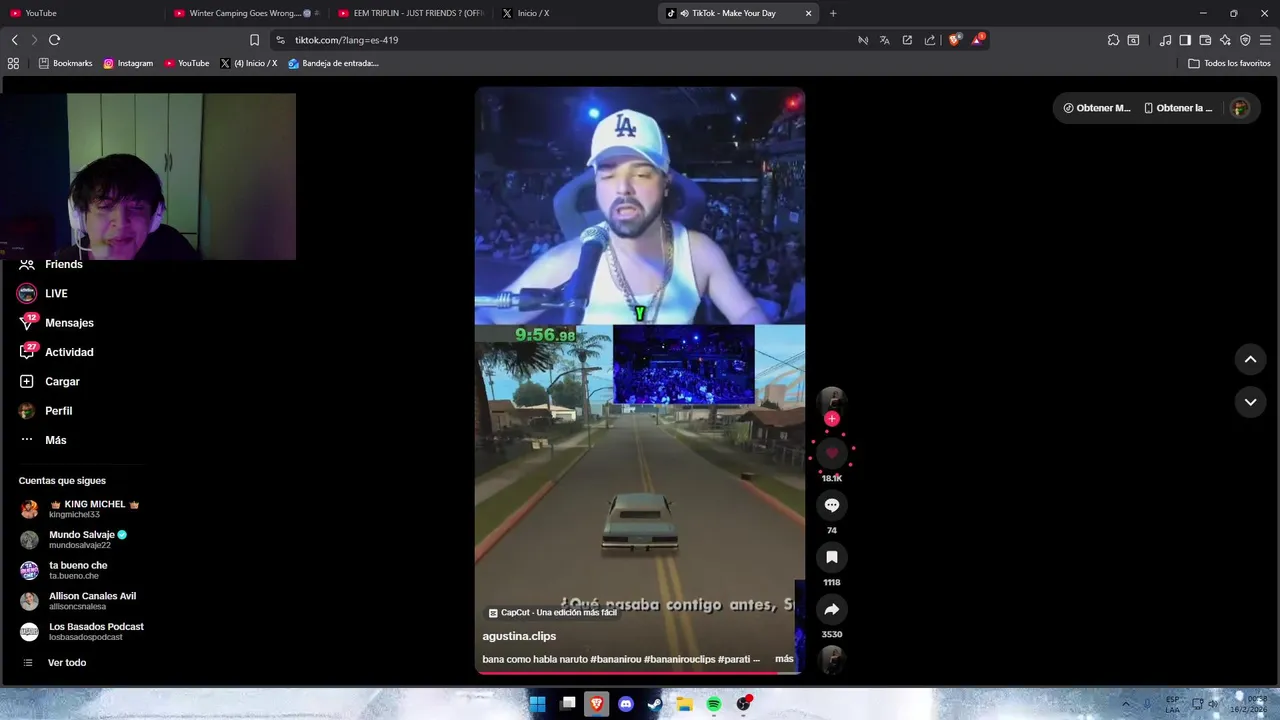The height and width of the screenshot is (720, 1280).
Task: Open comments on the TikTok video
Action: click(831, 505)
